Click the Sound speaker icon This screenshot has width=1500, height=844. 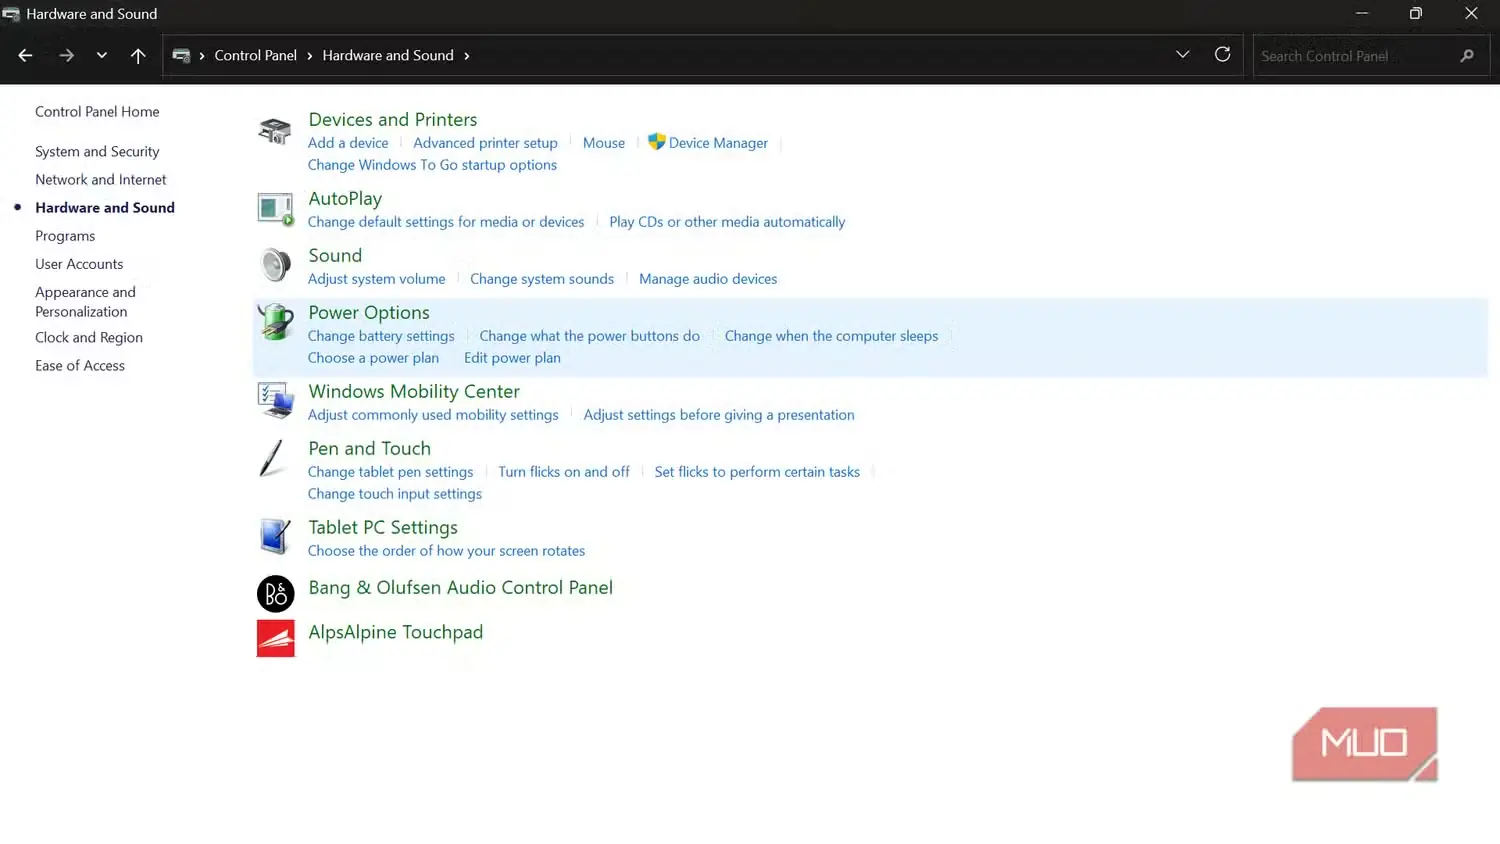[275, 266]
